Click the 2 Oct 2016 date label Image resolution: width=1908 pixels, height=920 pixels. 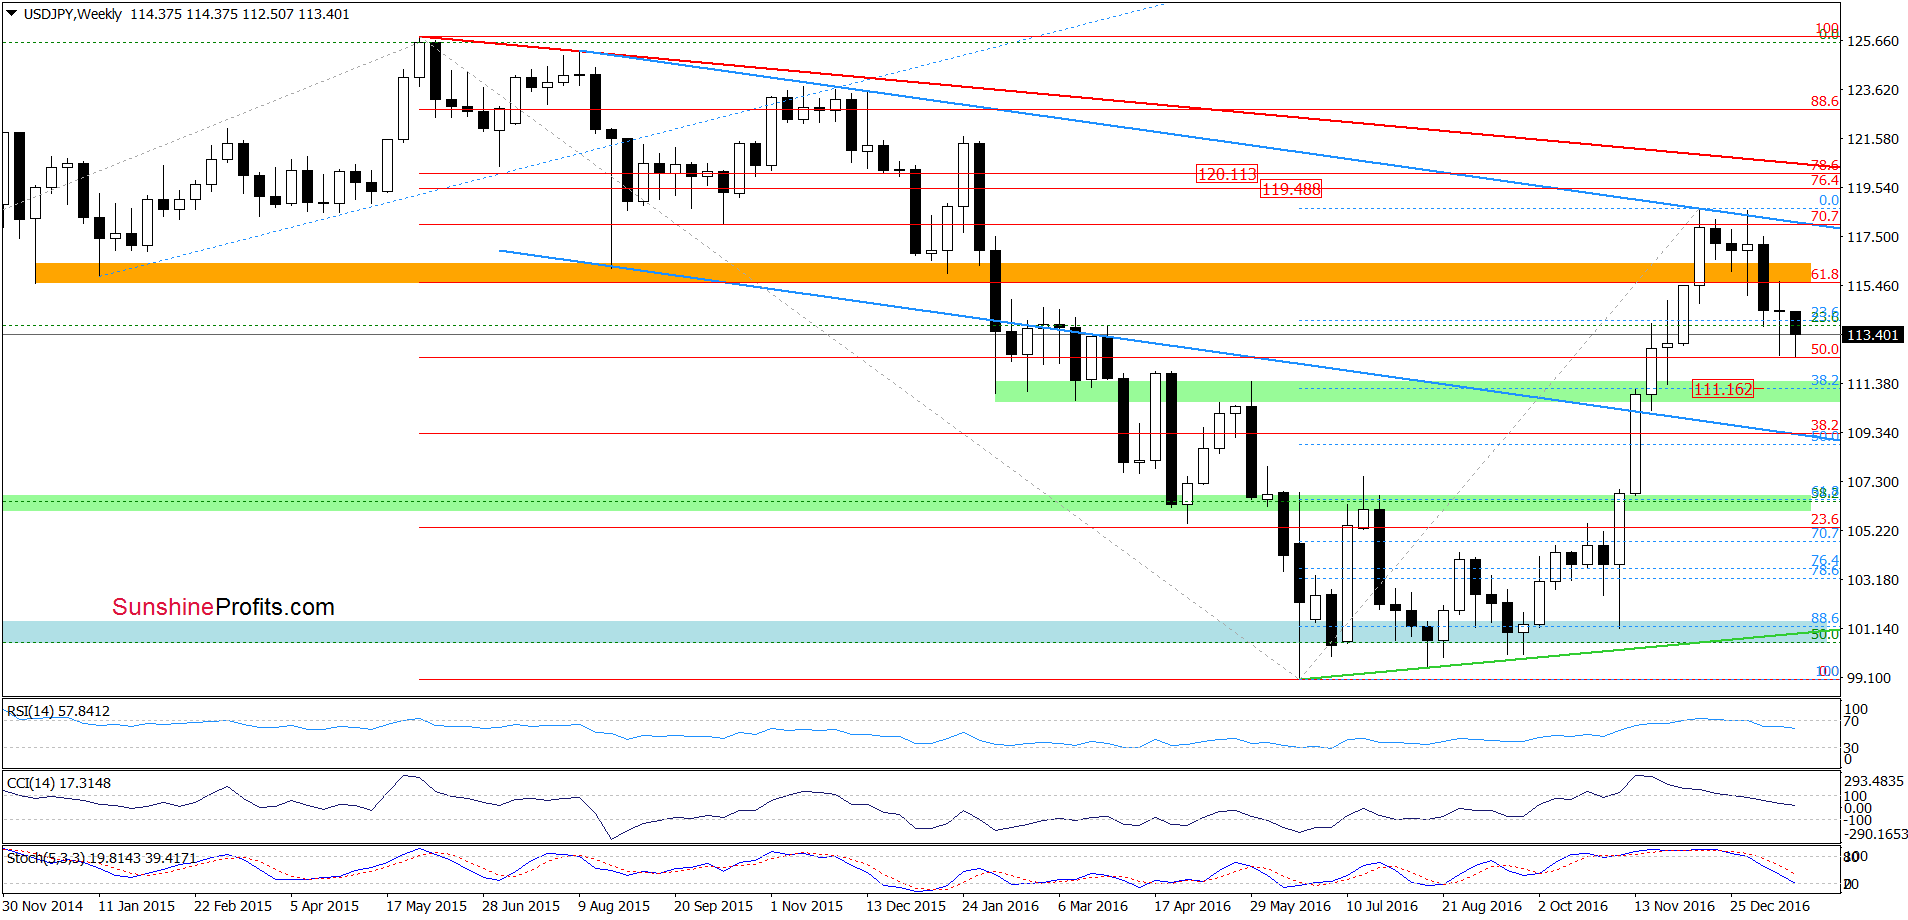pyautogui.click(x=1573, y=906)
